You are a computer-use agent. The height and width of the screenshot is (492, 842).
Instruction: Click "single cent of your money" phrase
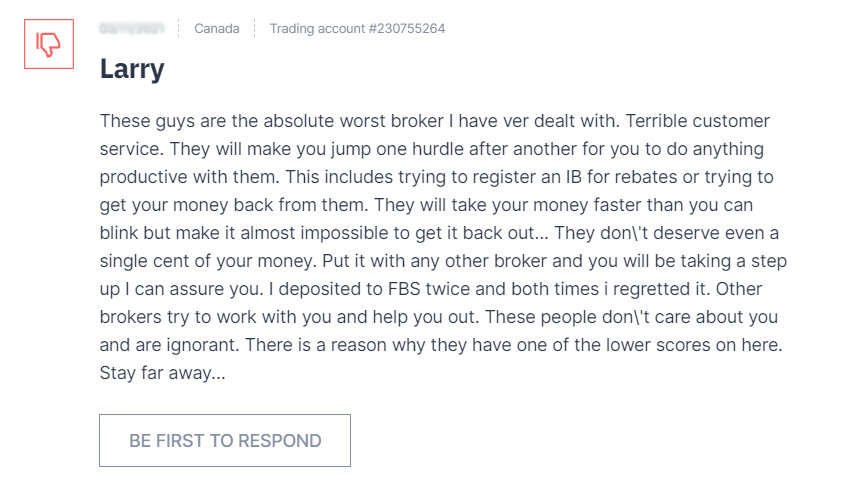click(x=207, y=261)
